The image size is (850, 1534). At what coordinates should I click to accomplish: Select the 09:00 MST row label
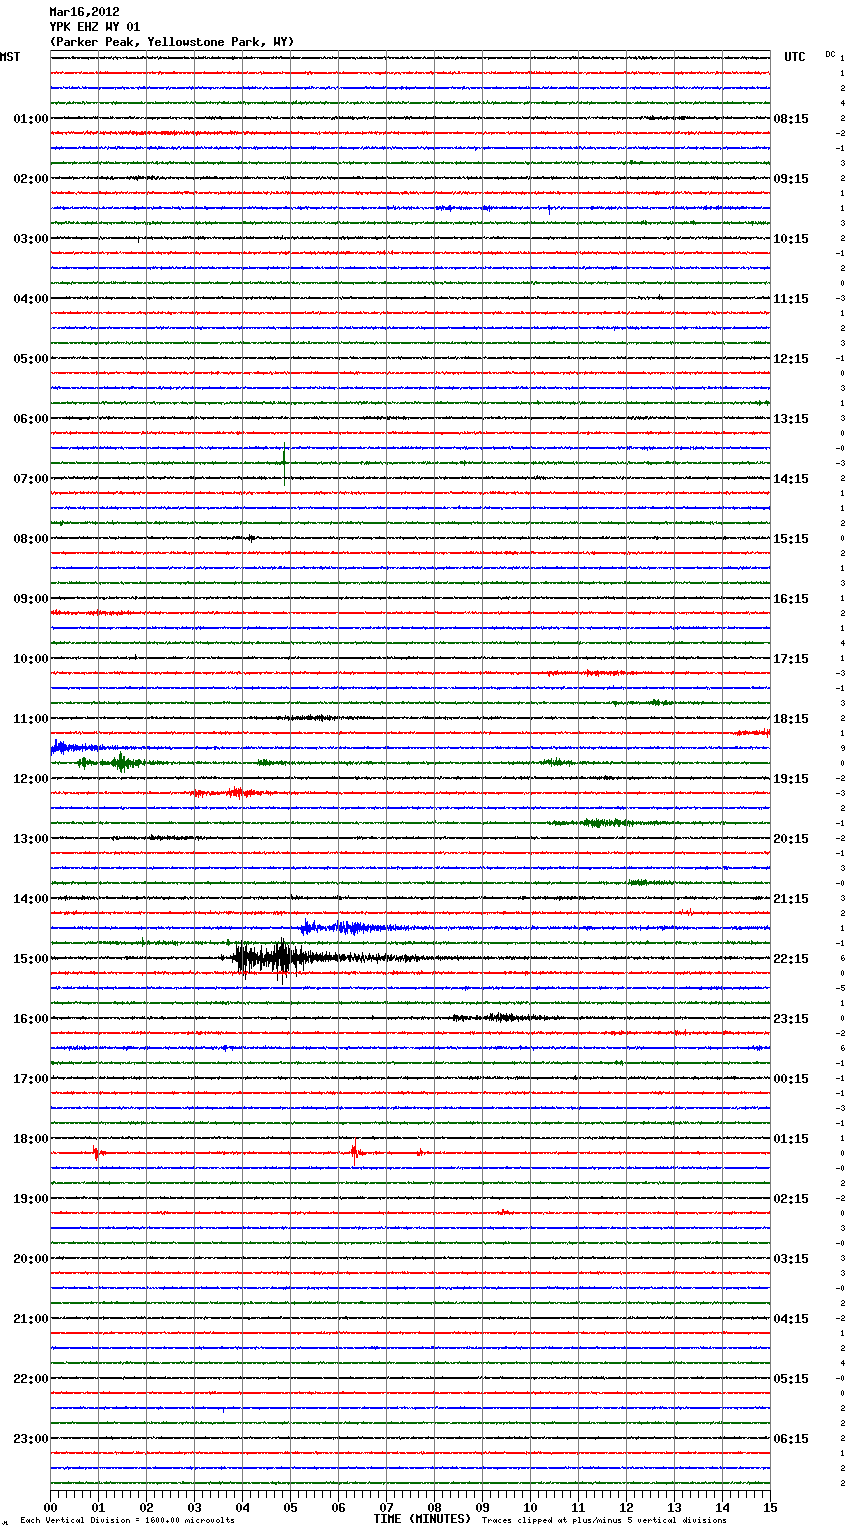click(x=31, y=599)
